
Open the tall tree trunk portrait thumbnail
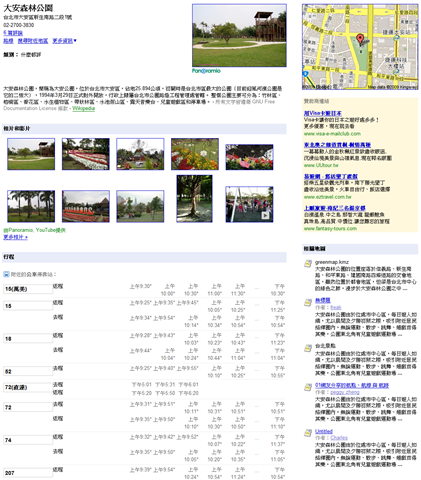pos(194,199)
